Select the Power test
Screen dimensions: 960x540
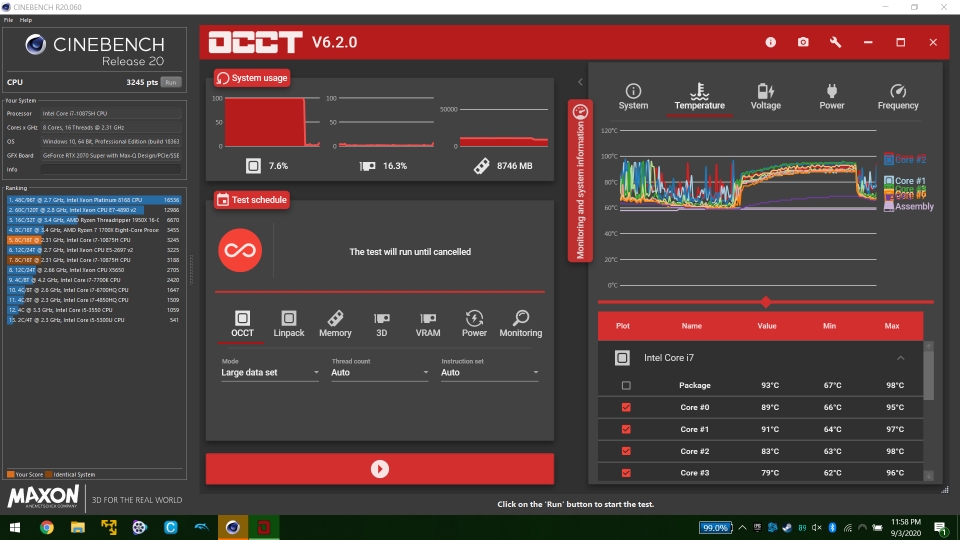click(474, 324)
